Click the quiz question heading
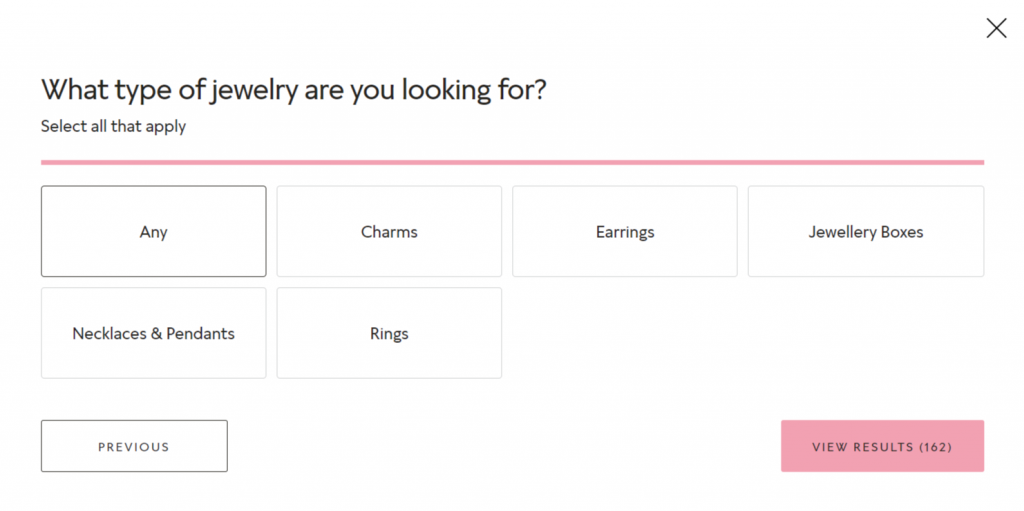Viewport: 1024px width, 511px height. [x=293, y=90]
